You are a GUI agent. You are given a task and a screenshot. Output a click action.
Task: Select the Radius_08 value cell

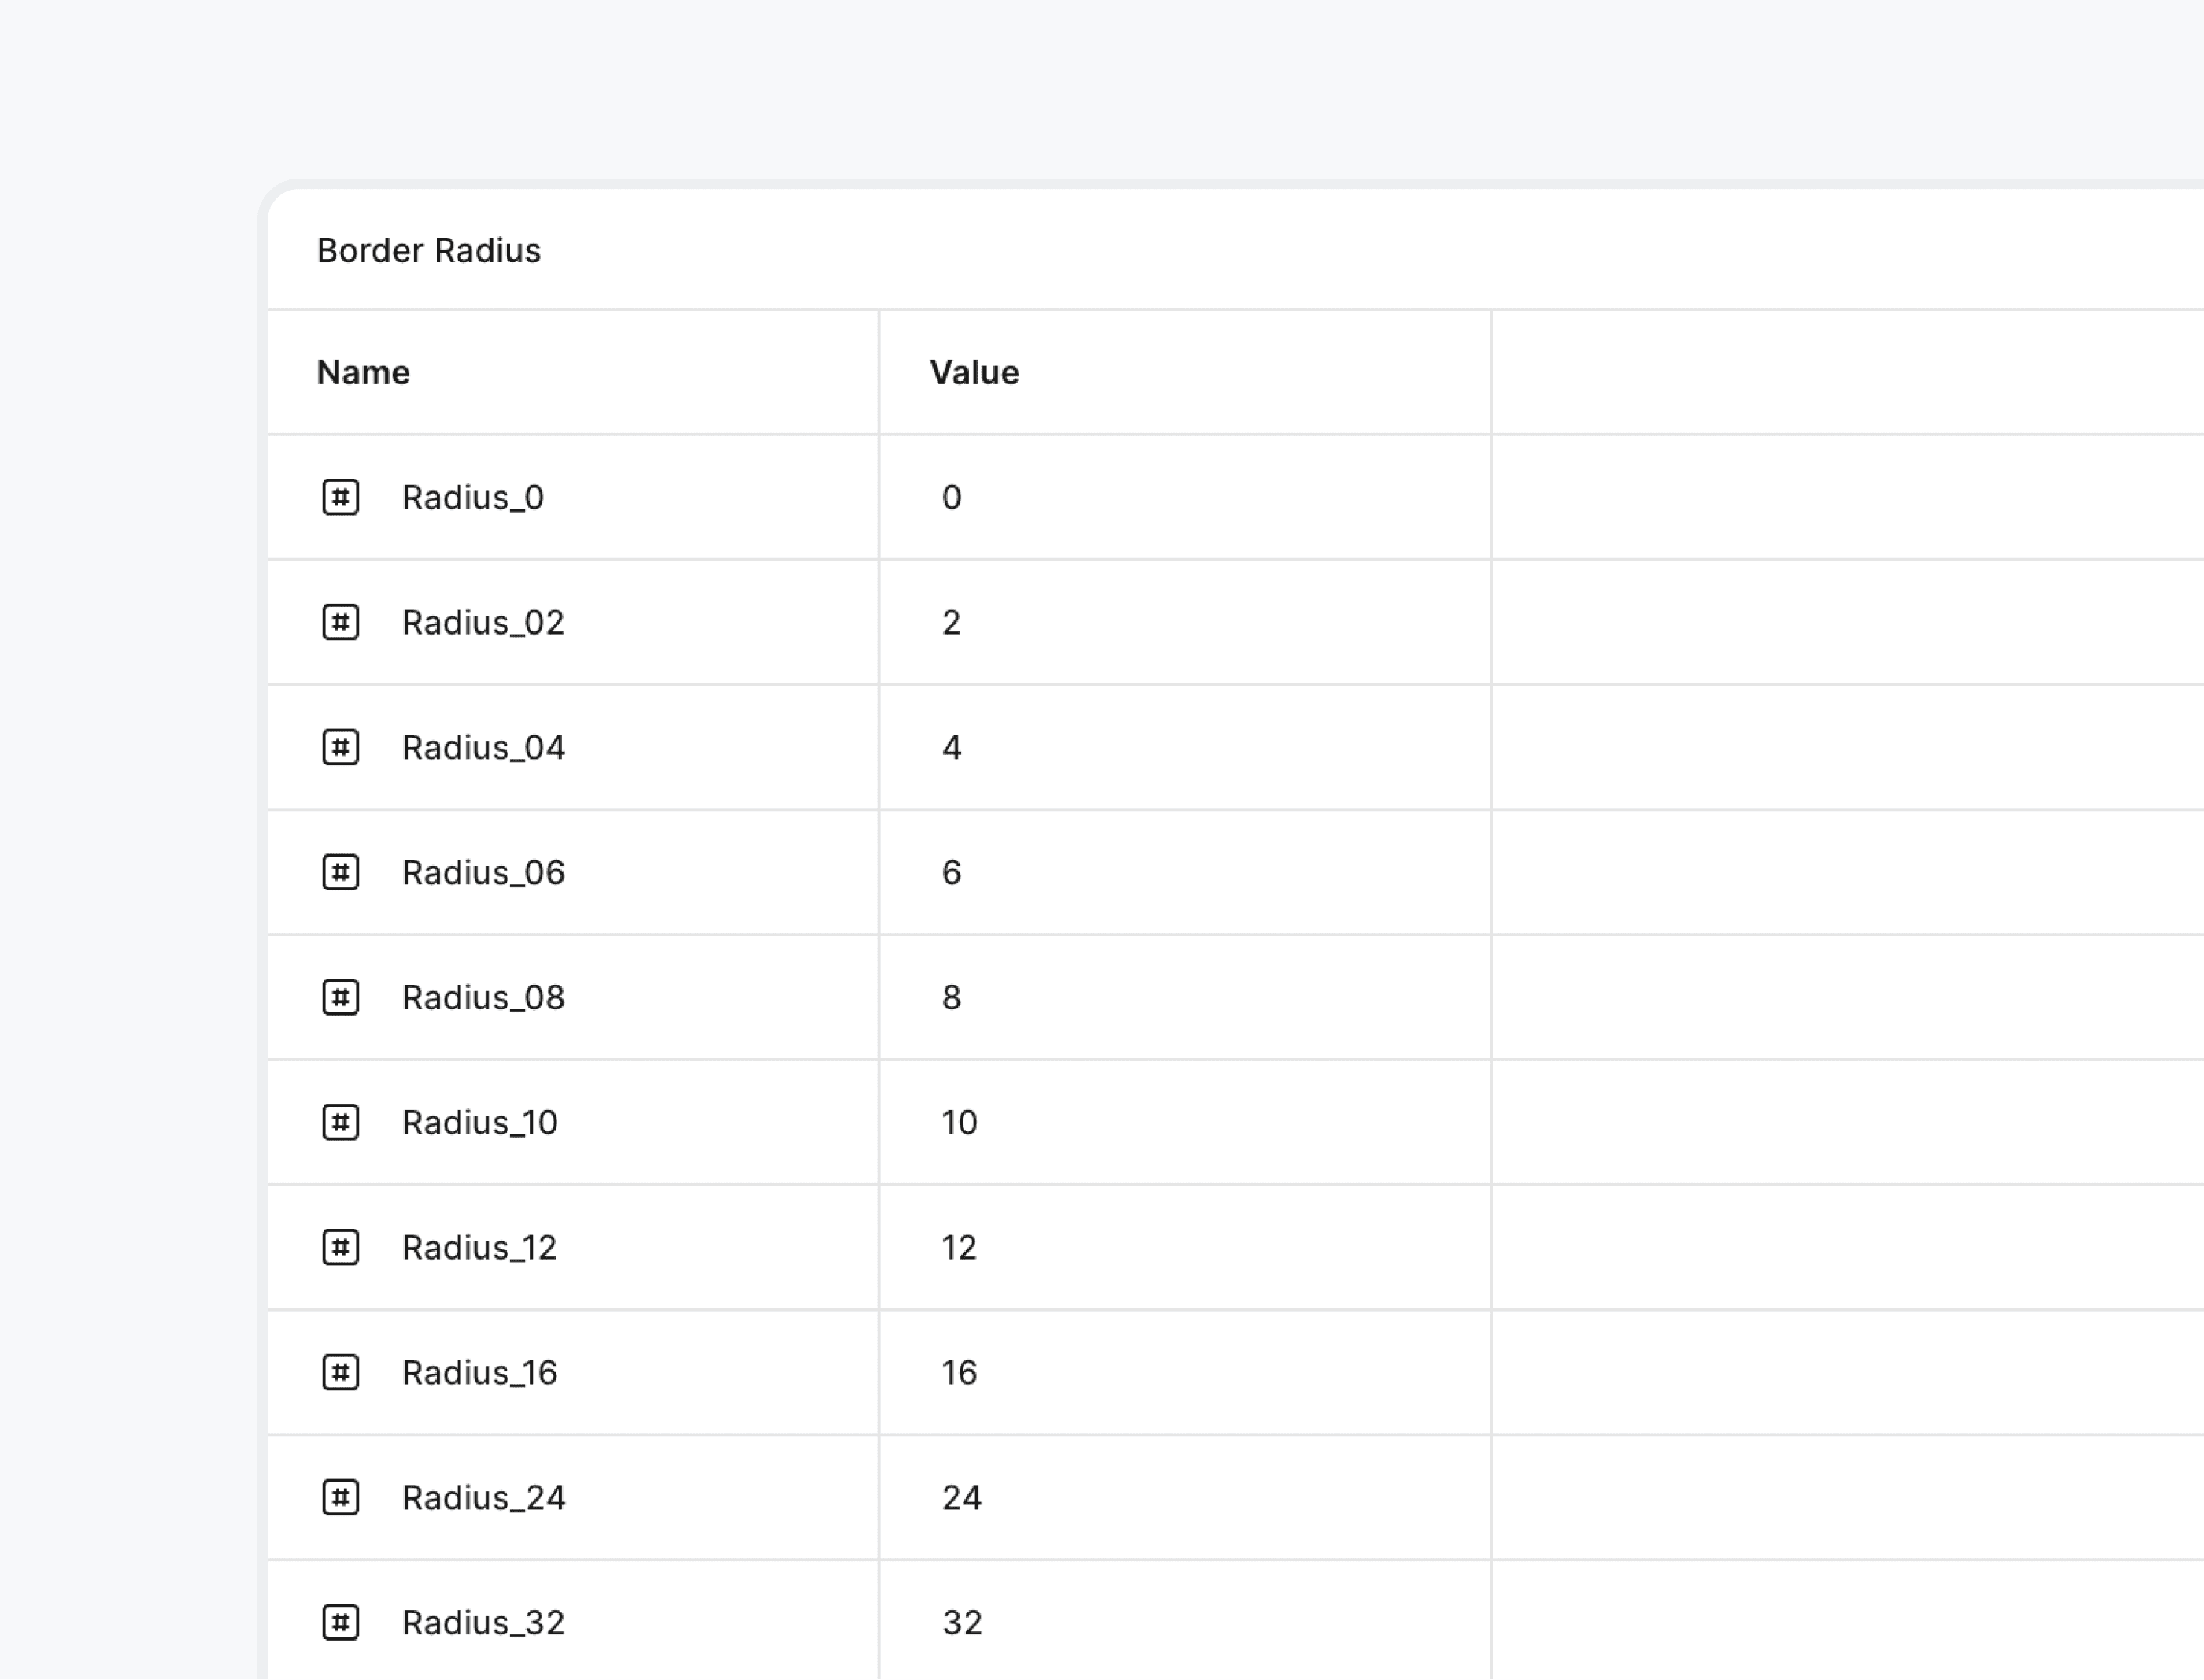[1184, 997]
